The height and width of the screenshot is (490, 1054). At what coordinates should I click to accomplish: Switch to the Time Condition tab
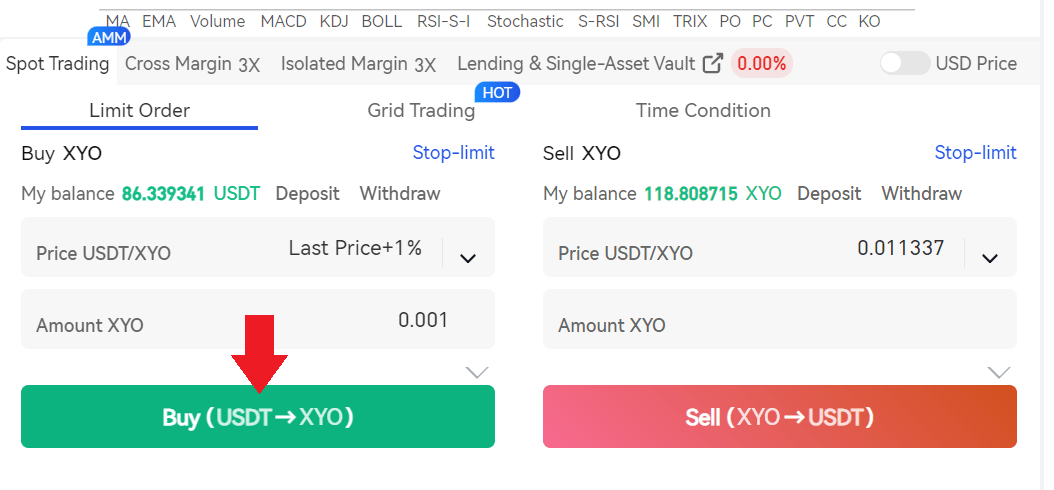(703, 110)
